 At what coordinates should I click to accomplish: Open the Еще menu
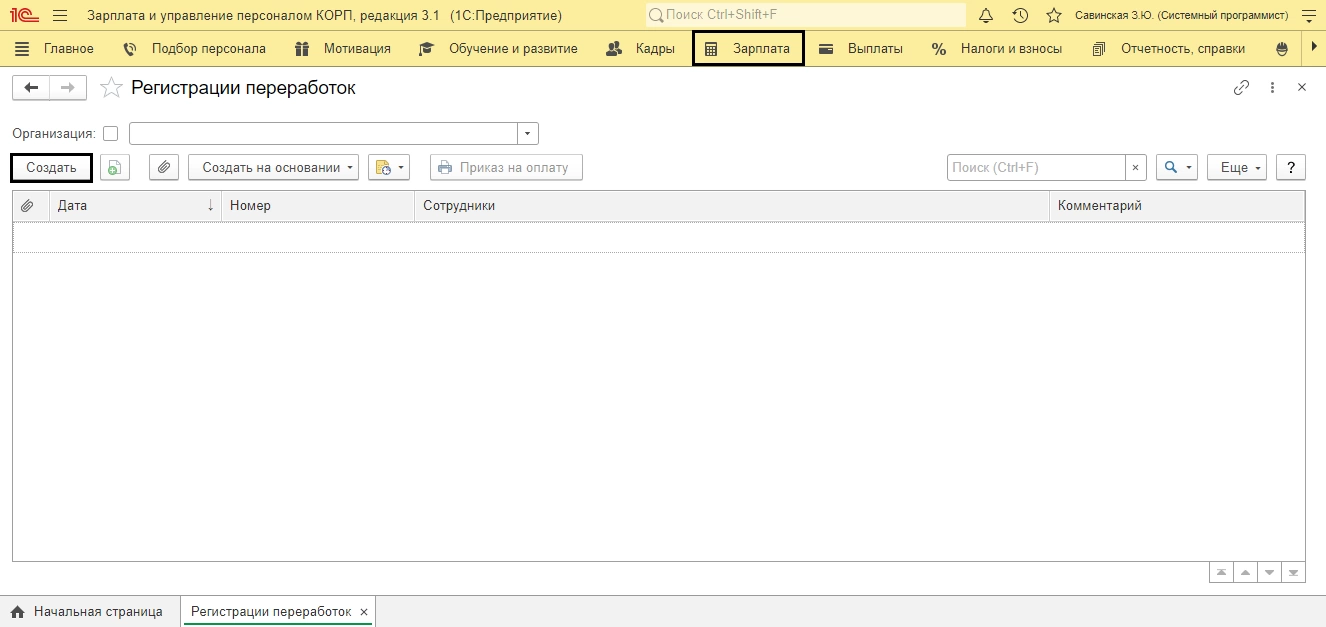(x=1237, y=168)
